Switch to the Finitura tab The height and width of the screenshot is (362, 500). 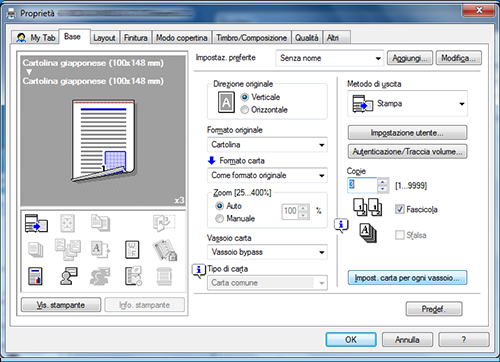point(136,38)
